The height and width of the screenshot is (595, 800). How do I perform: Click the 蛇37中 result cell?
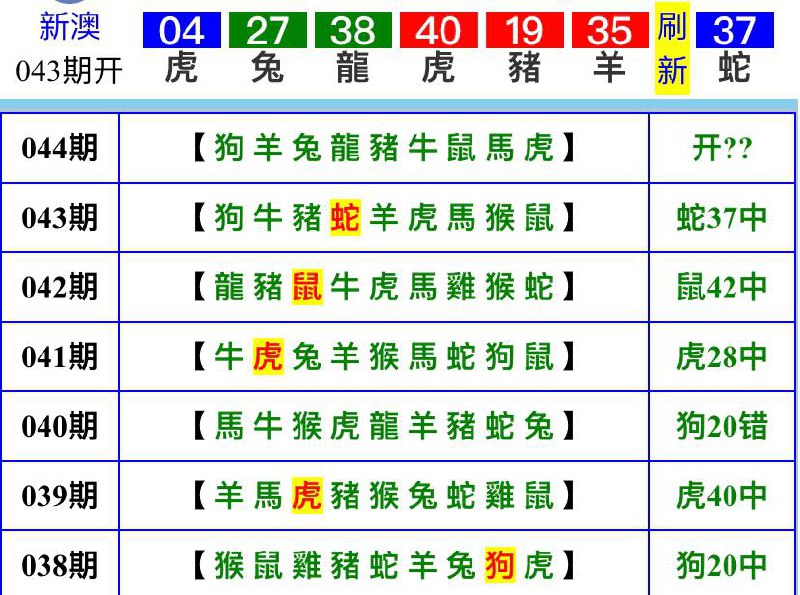722,217
